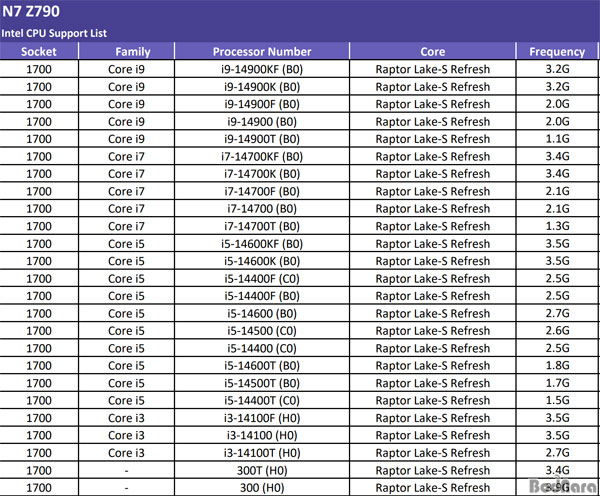Click the 3.2G frequency for i9-14900K (B0)
The image size is (600, 496).
point(557,87)
